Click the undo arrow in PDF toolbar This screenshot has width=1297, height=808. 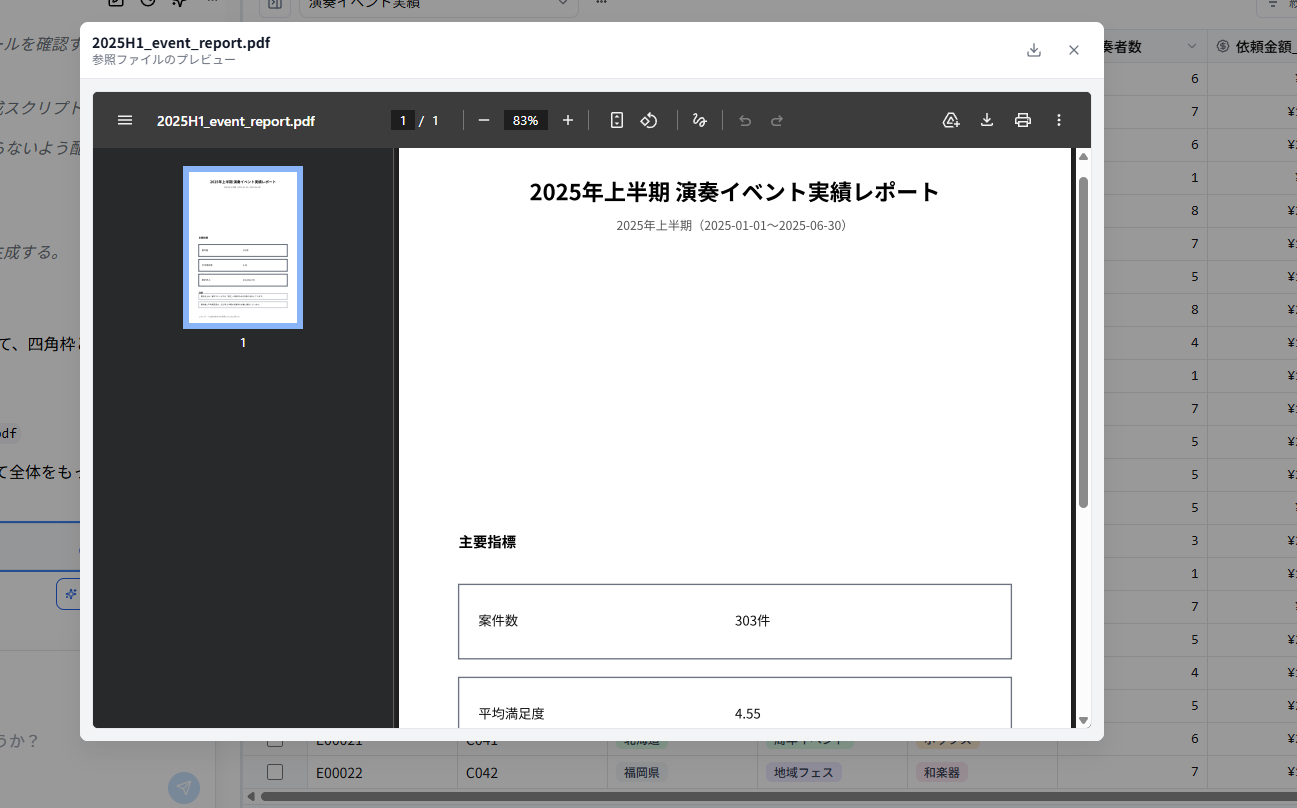[x=745, y=120]
